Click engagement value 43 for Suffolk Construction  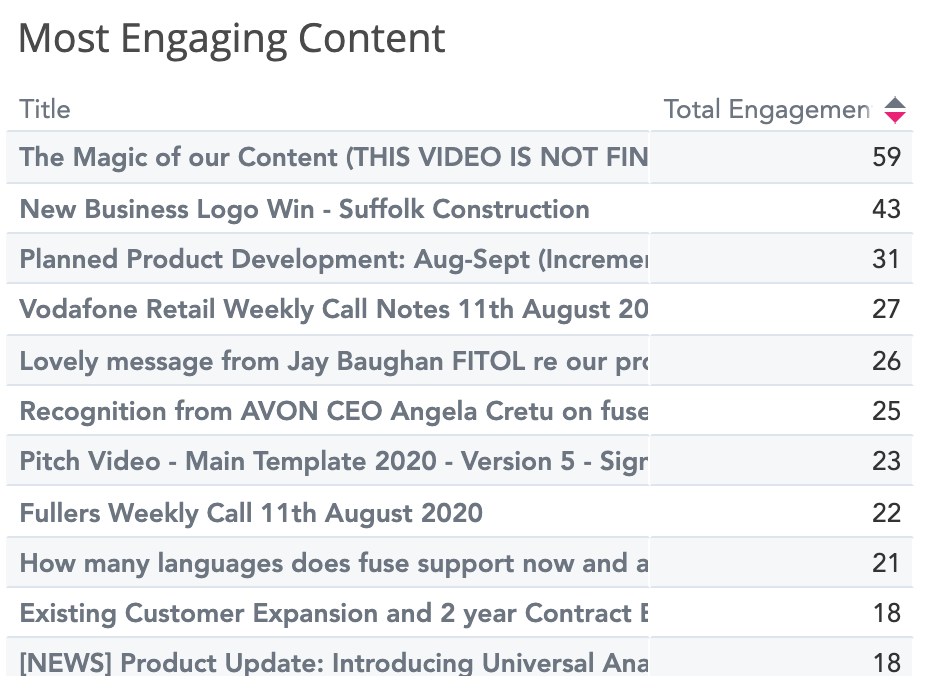[x=886, y=209]
